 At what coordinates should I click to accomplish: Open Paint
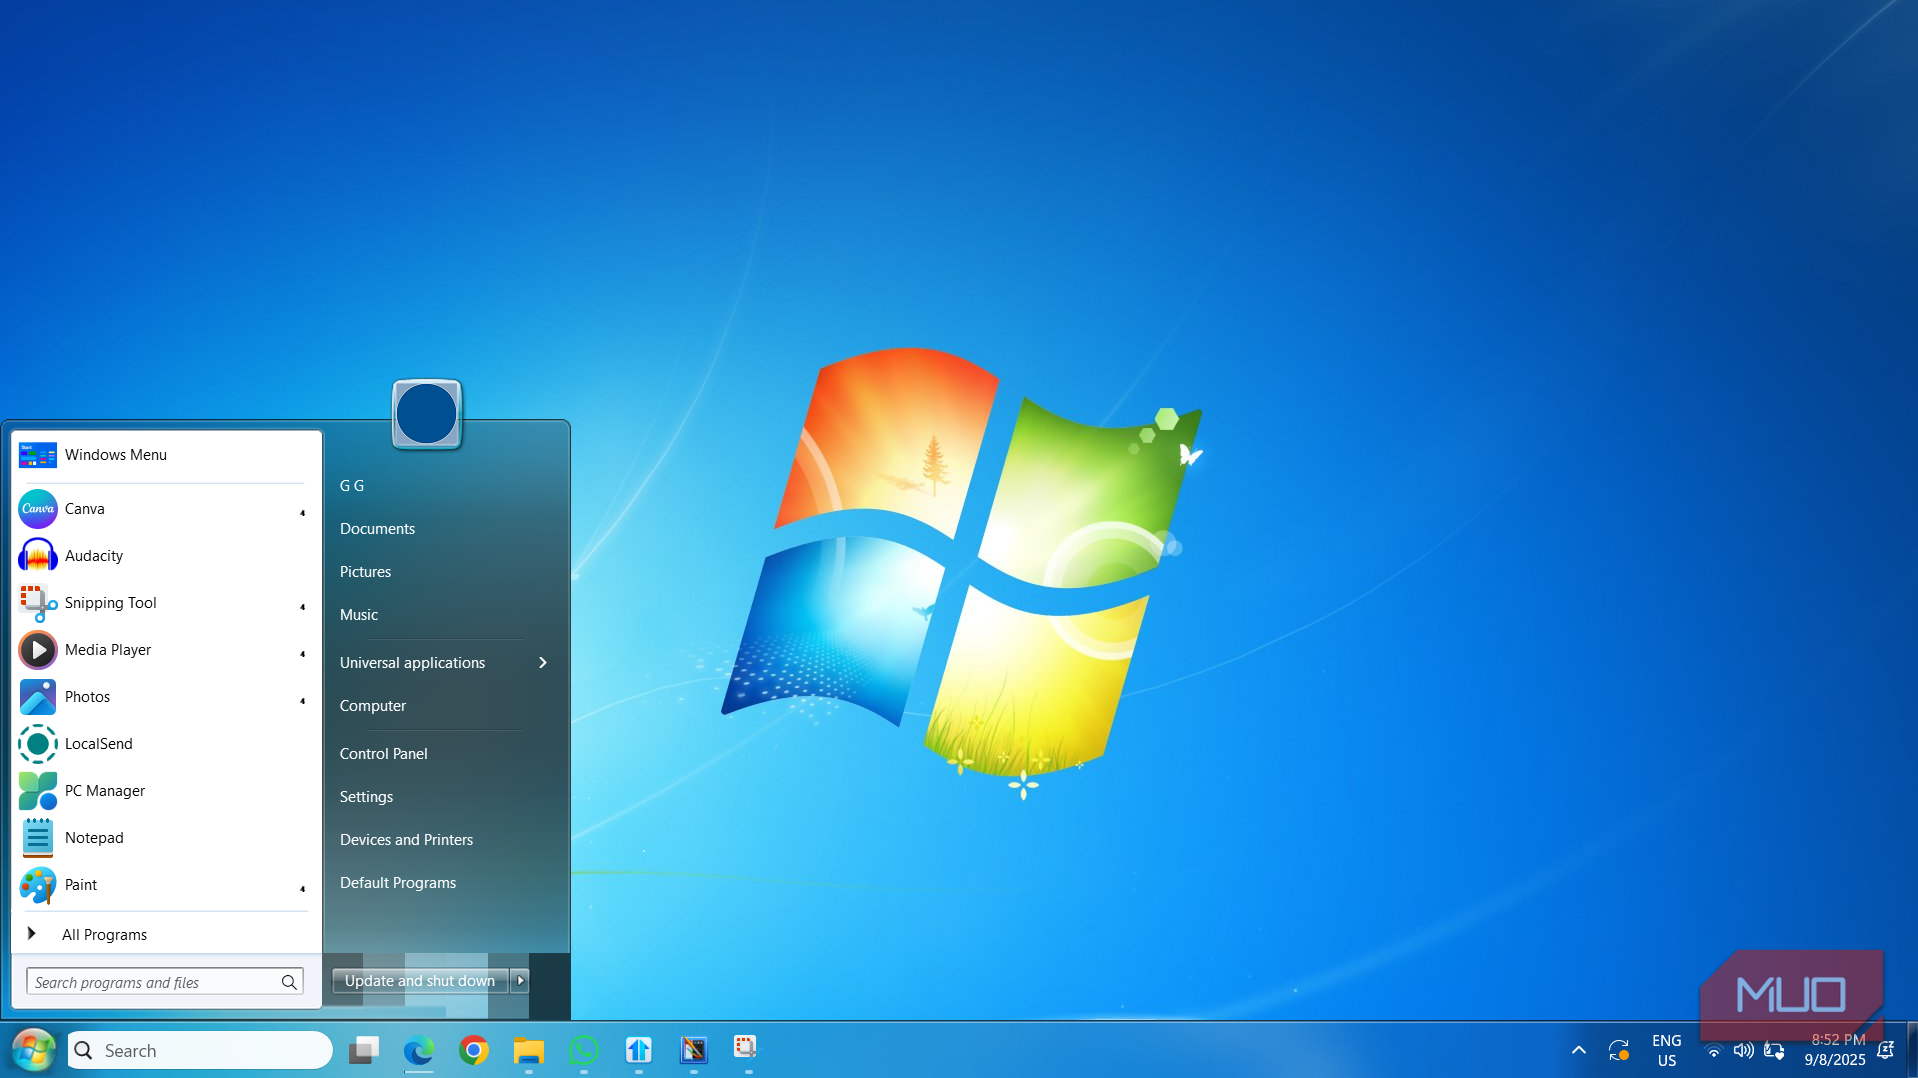point(80,884)
